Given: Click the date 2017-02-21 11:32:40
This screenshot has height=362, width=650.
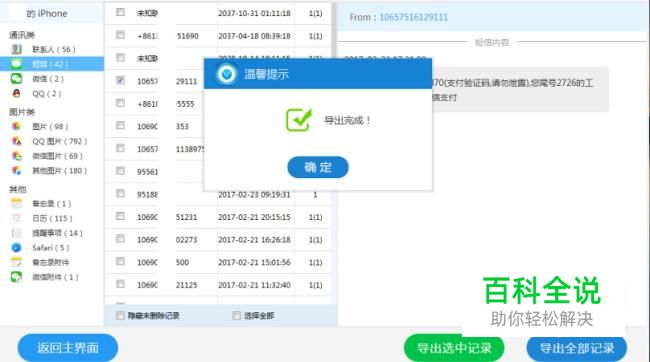Looking at the screenshot, I should [x=254, y=285].
